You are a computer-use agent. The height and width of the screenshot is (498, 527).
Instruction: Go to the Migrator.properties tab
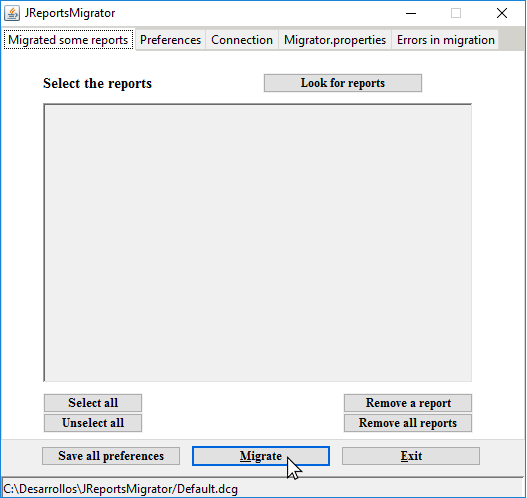[x=335, y=40]
